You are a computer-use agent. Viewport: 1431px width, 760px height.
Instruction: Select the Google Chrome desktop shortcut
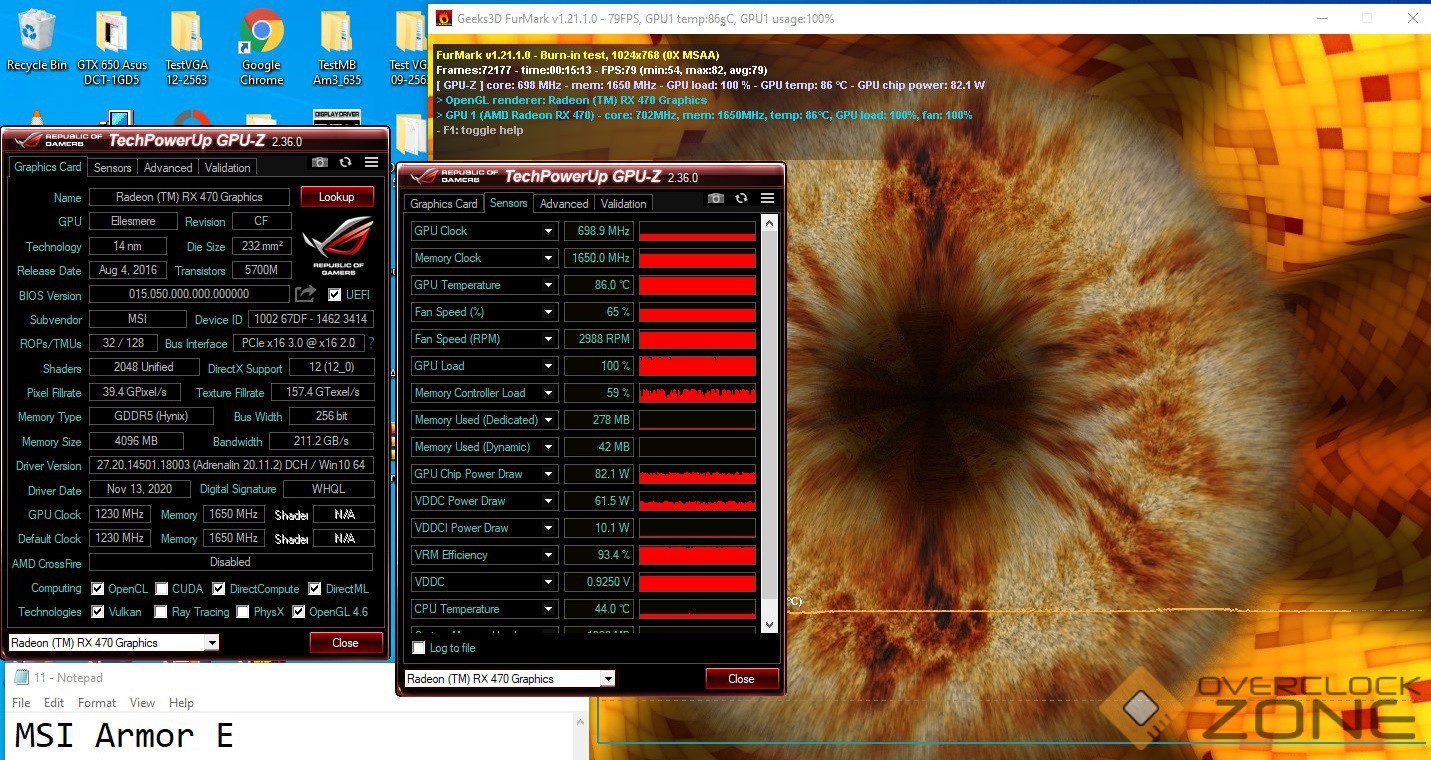point(261,46)
